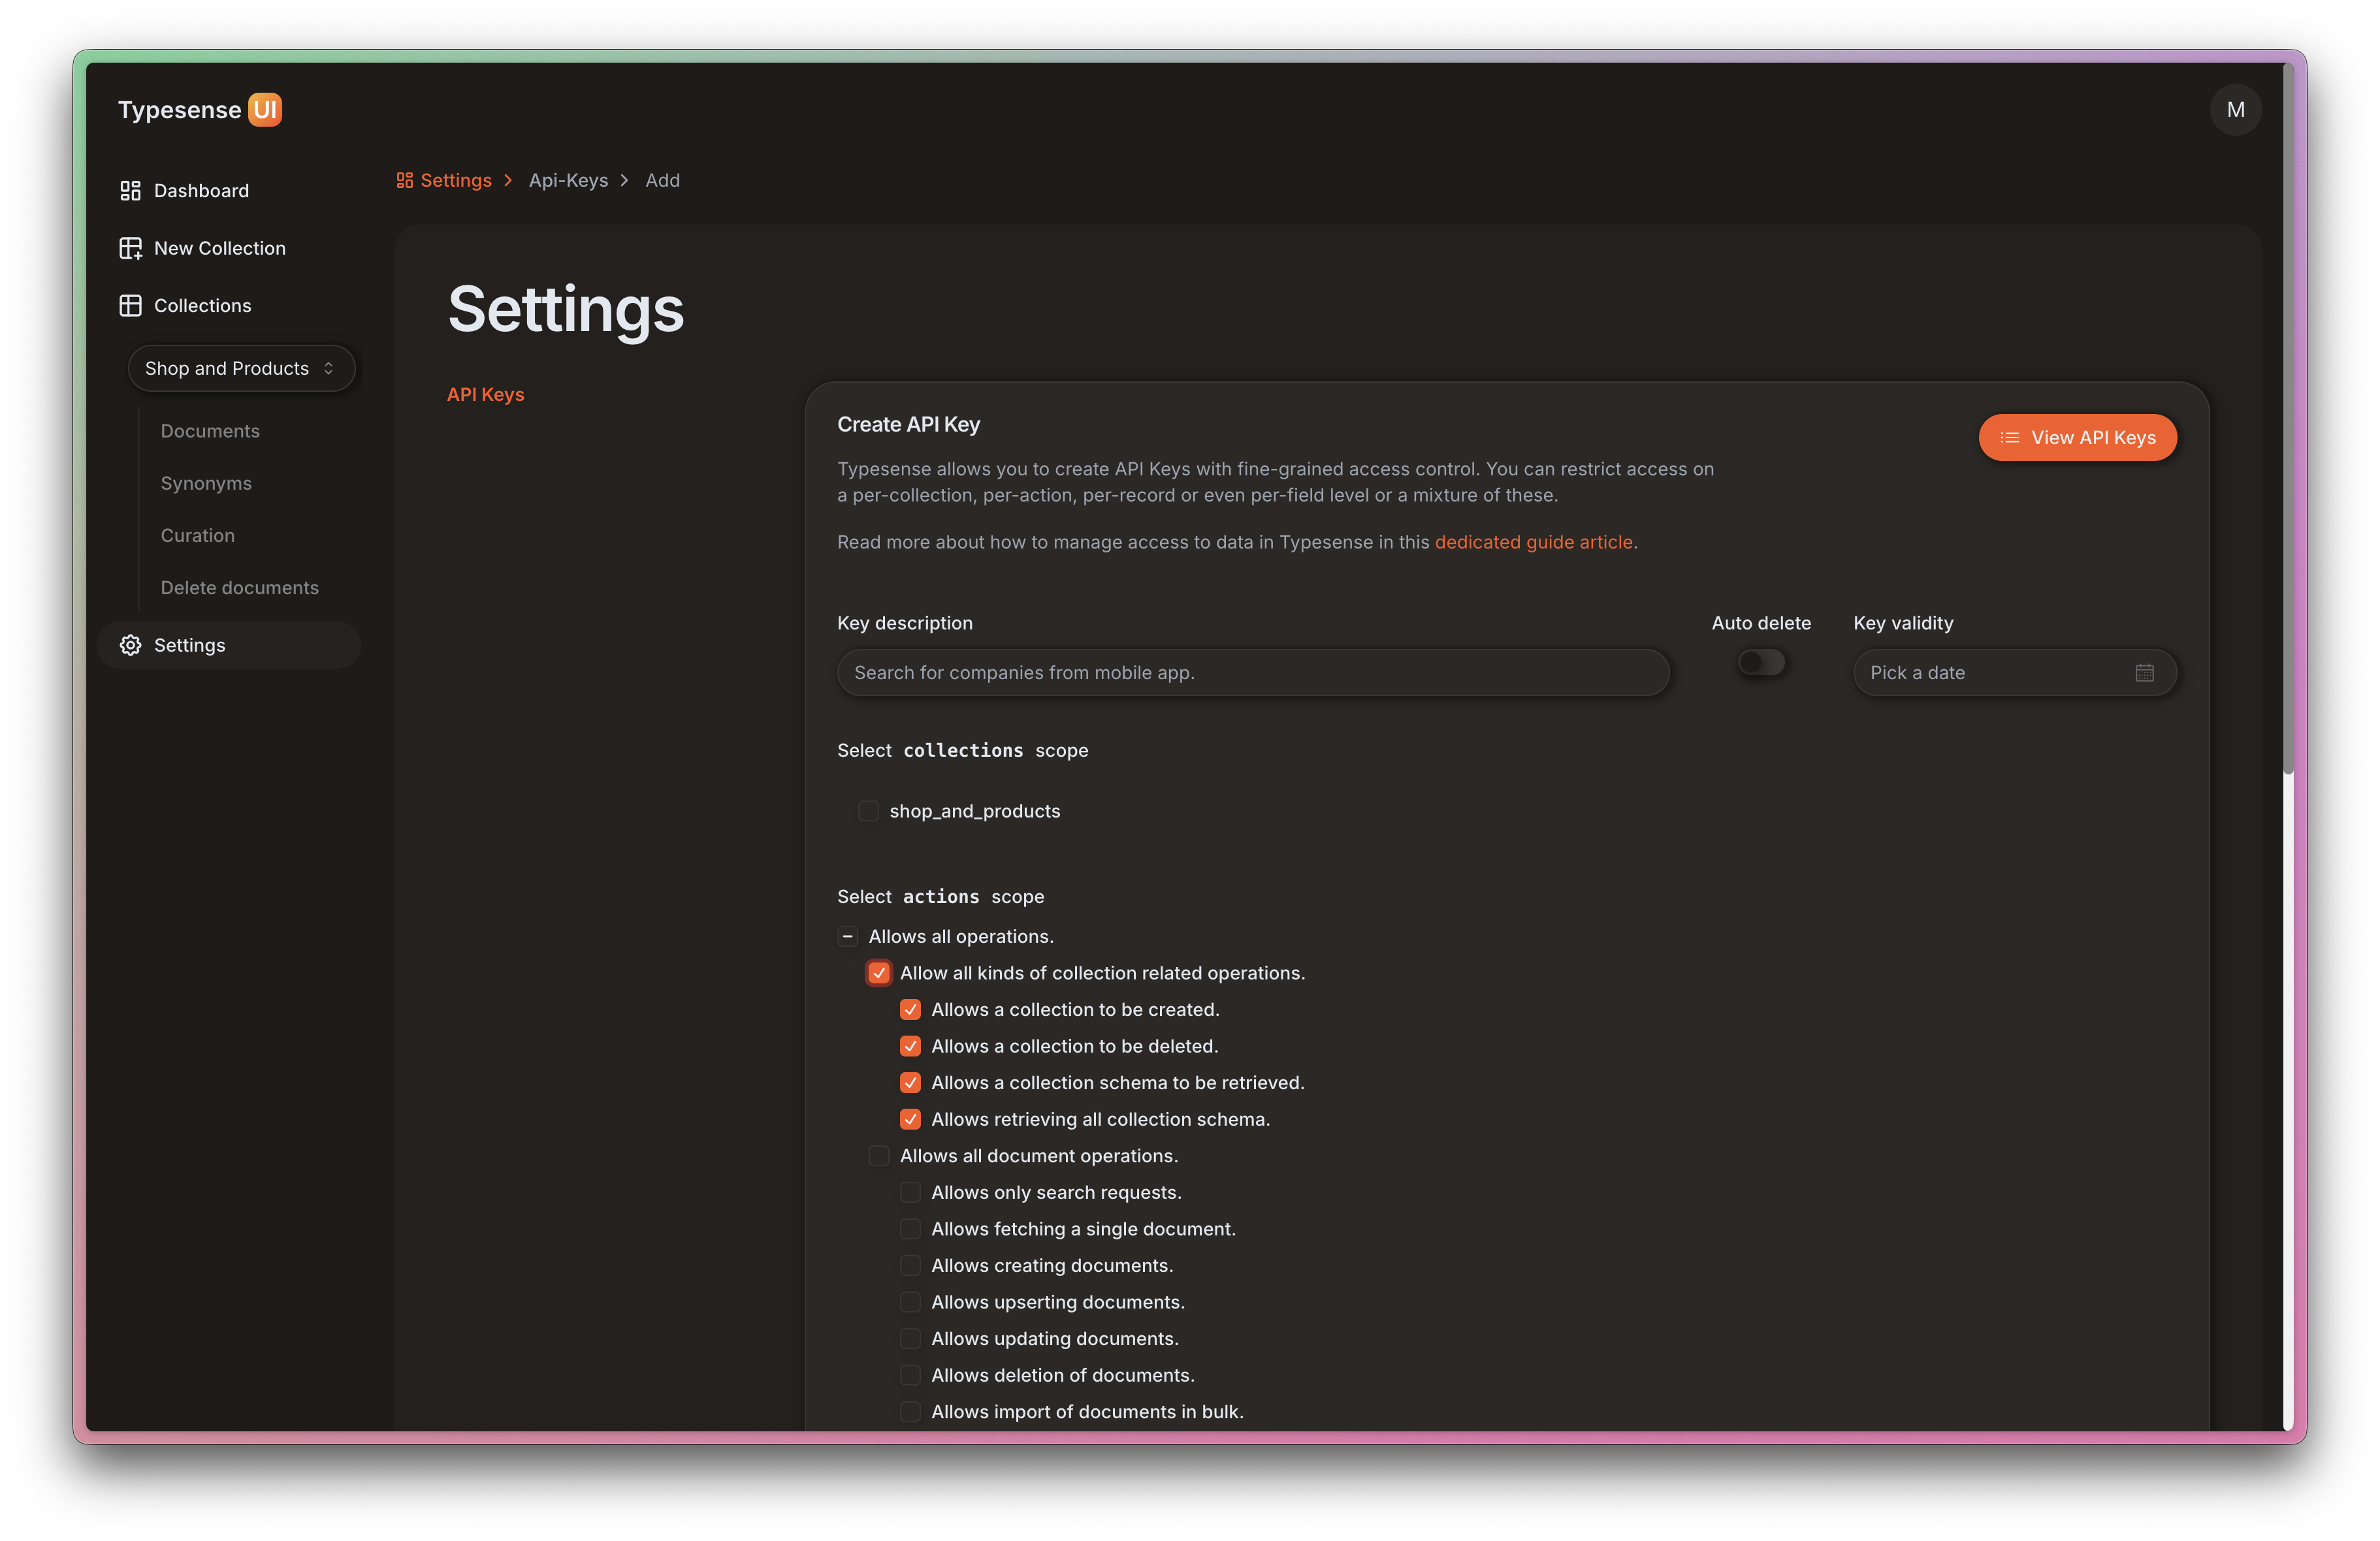Viewport: 2380px width, 1541px height.
Task: Open the user avatar M menu
Action: click(2235, 110)
